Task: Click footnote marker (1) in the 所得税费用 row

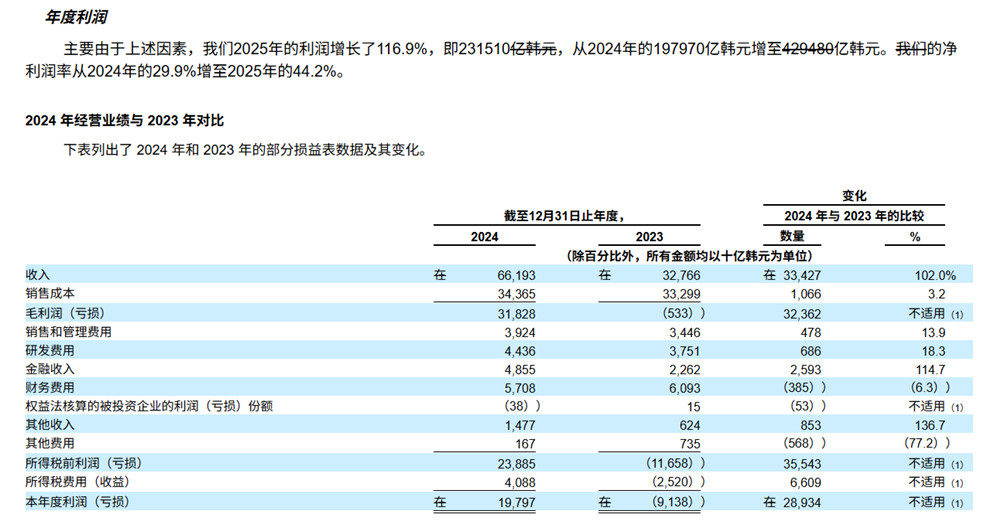Action: point(957,483)
